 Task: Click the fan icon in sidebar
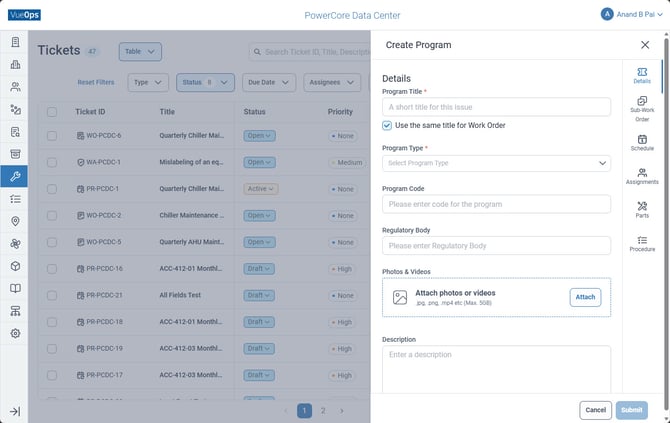point(15,244)
